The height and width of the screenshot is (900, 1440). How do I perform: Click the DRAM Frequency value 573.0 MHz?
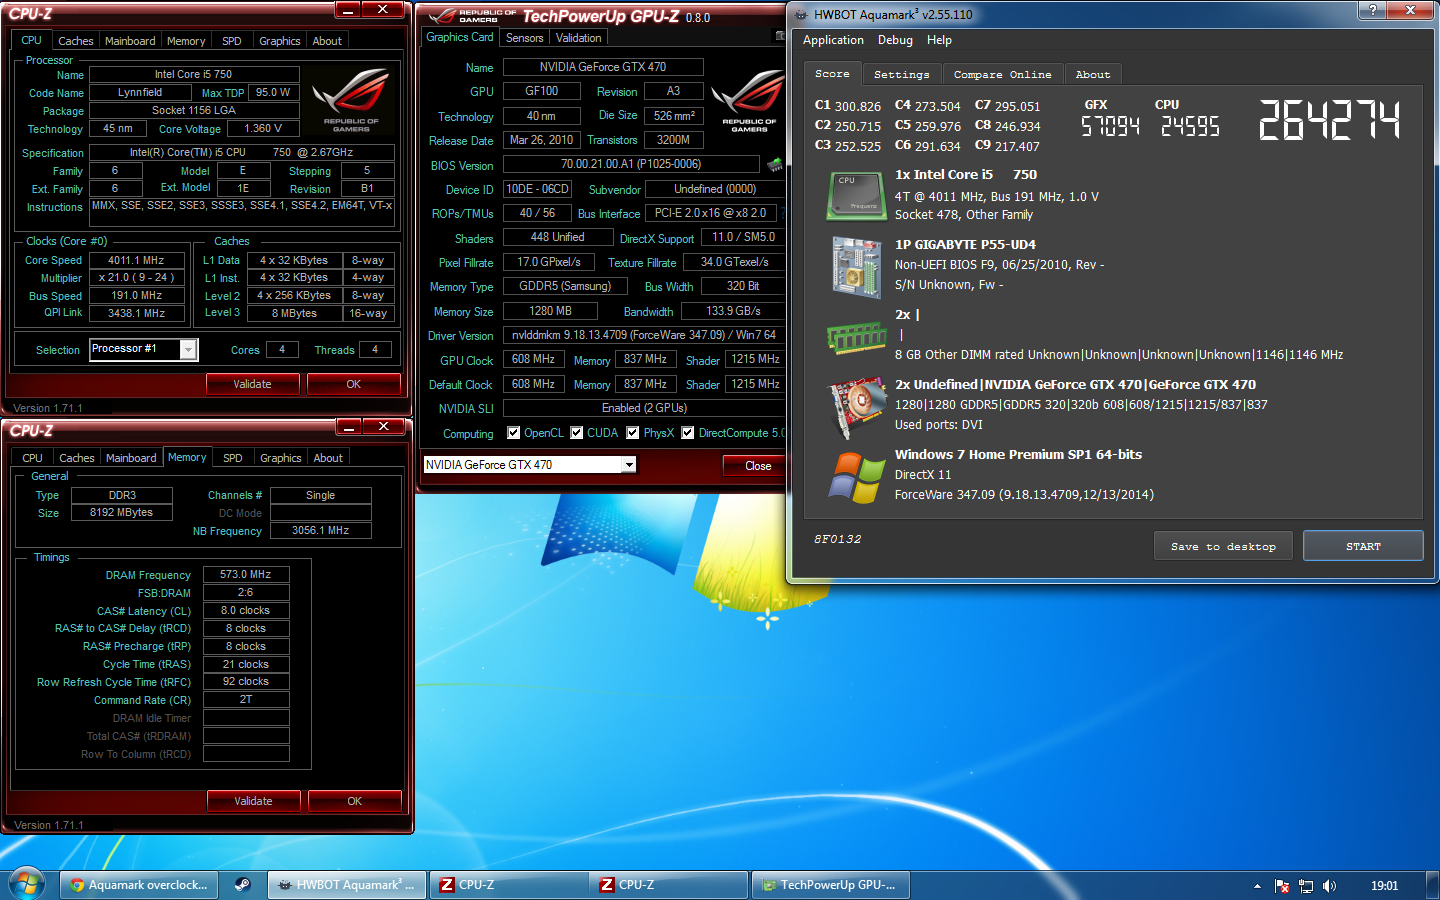coord(246,574)
